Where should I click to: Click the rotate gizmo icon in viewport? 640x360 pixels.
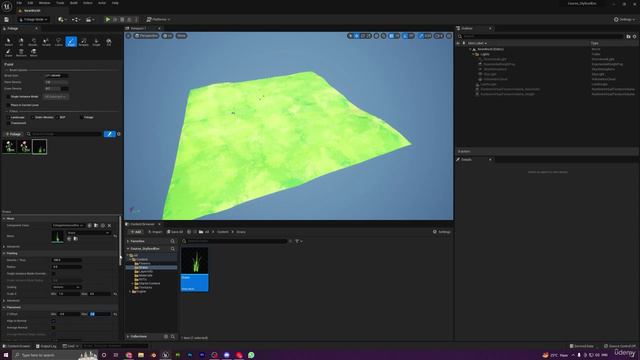pyautogui.click(x=363, y=36)
